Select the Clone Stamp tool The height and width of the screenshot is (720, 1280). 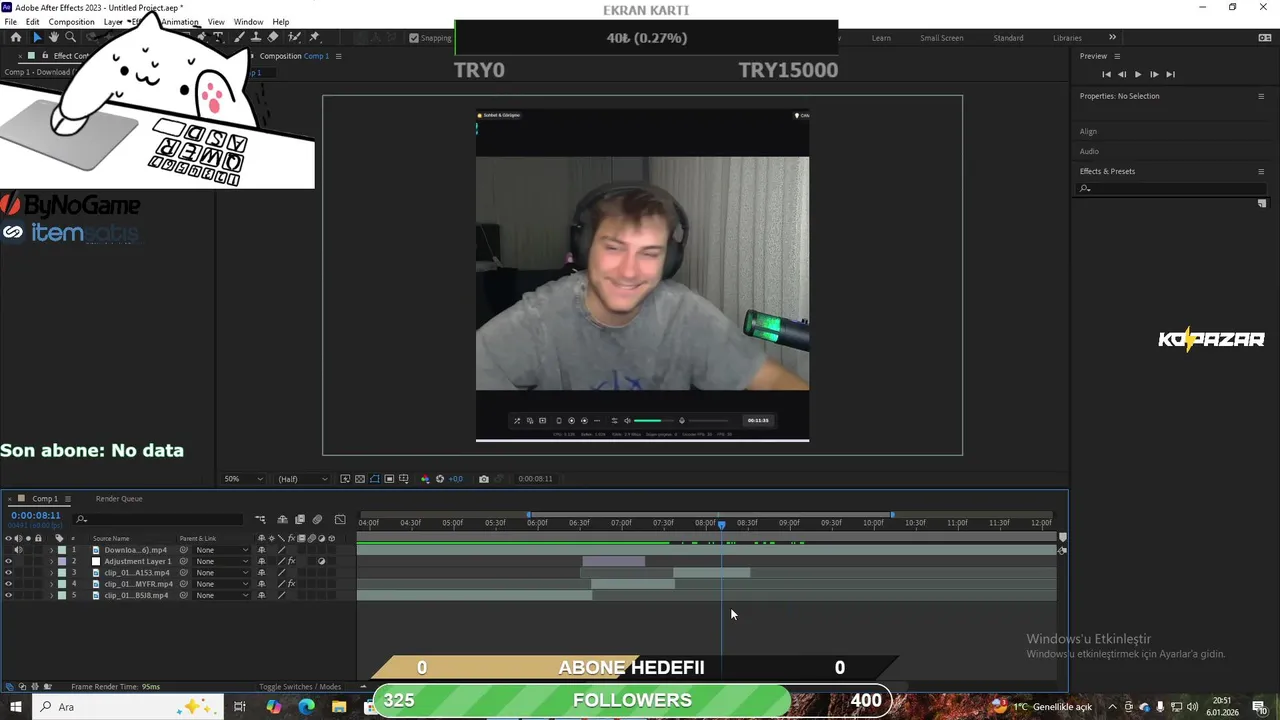[256, 37]
